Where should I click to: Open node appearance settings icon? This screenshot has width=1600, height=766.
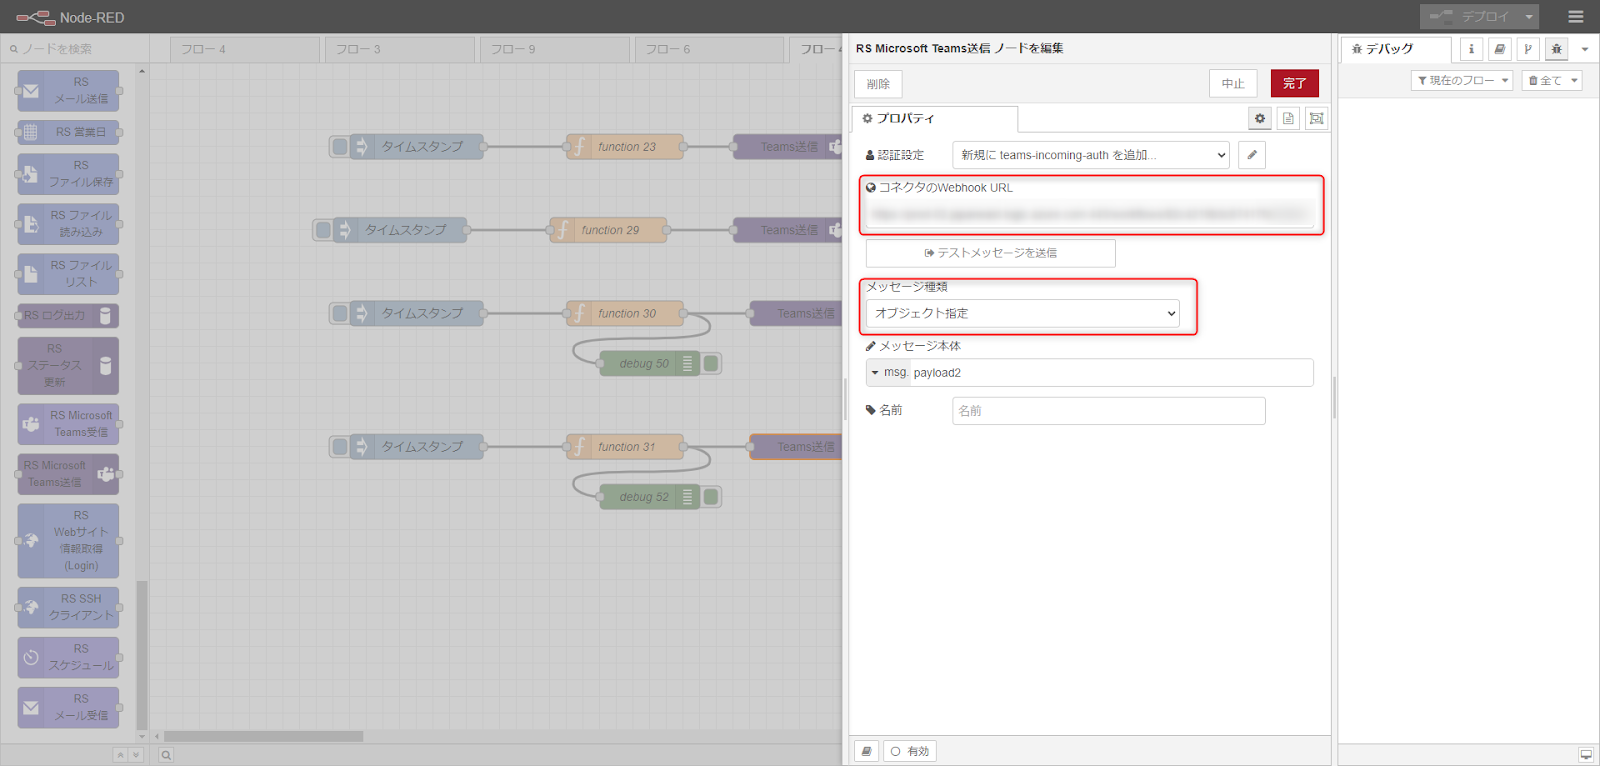[1316, 119]
